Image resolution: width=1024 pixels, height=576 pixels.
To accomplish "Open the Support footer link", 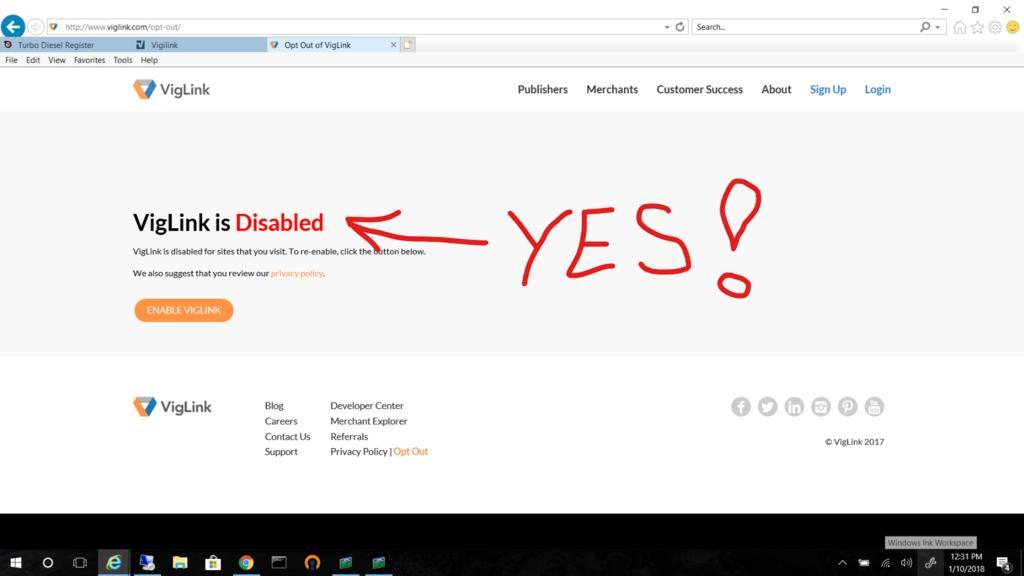I will 281,451.
